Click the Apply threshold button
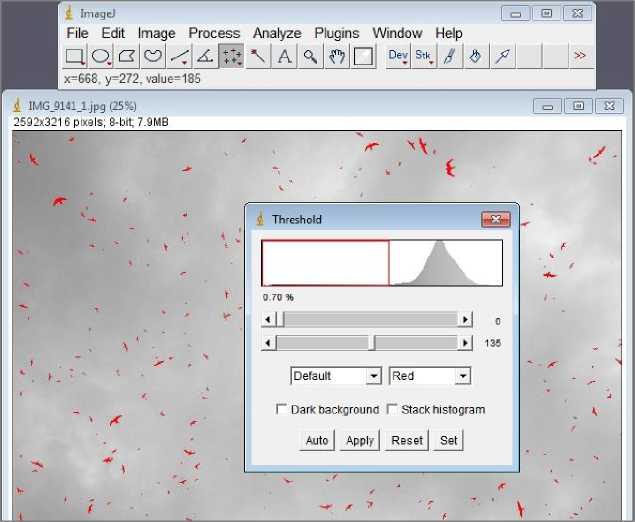This screenshot has width=635, height=522. [x=360, y=440]
